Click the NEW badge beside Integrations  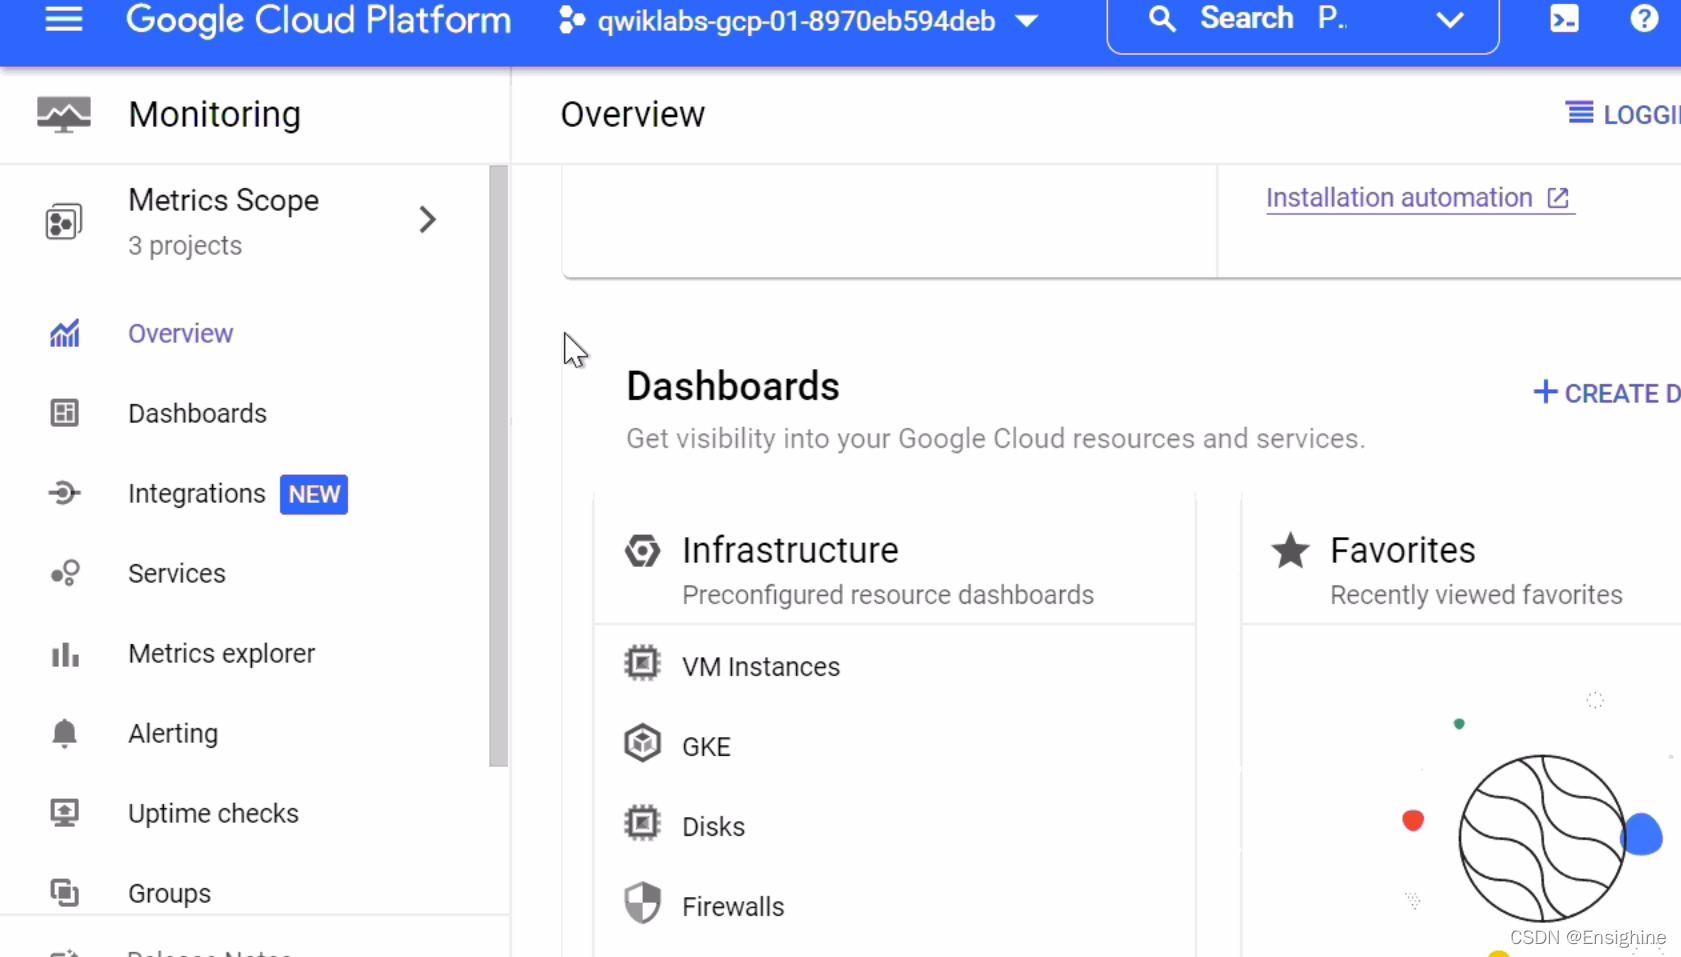pyautogui.click(x=314, y=494)
